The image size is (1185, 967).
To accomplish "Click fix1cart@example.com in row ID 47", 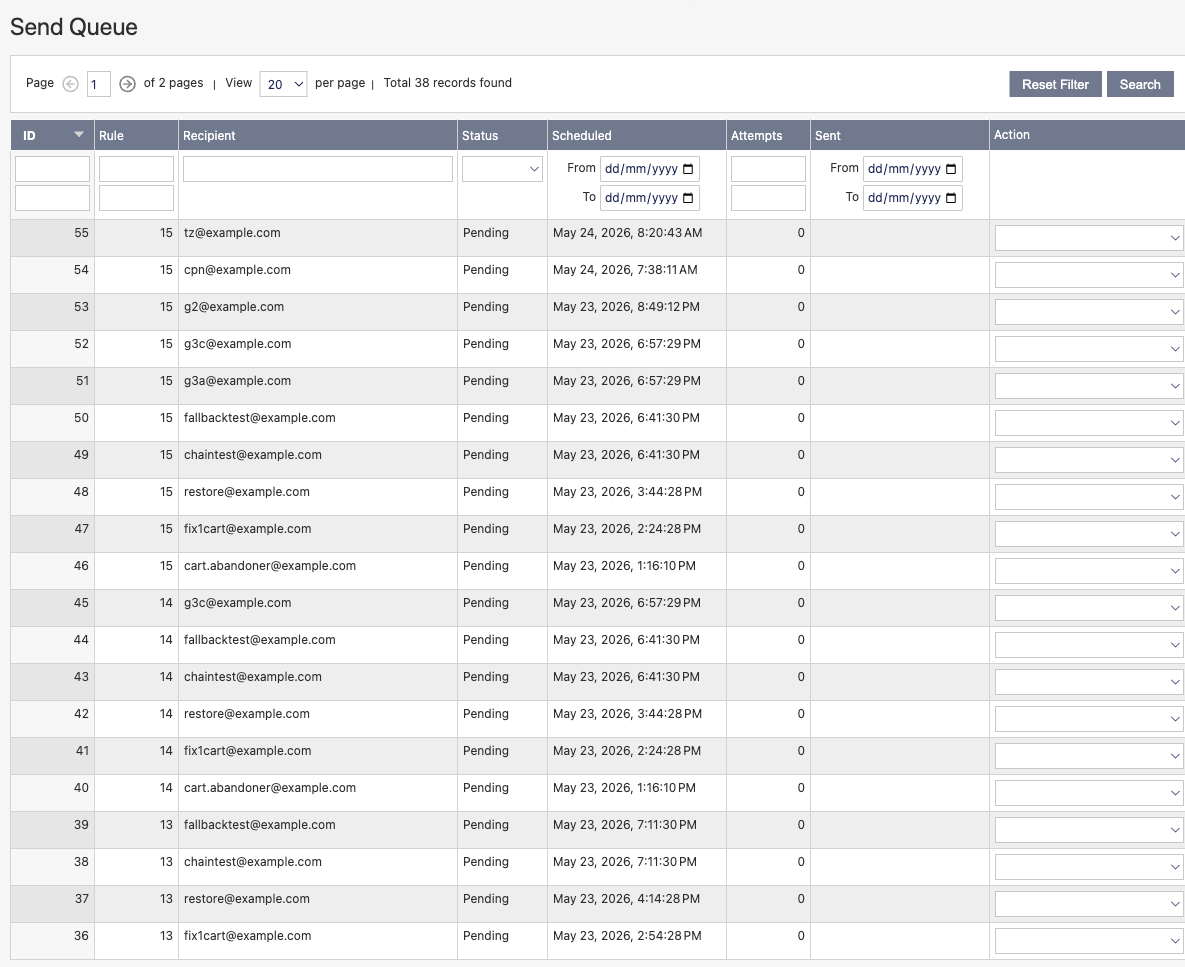I will 247,529.
